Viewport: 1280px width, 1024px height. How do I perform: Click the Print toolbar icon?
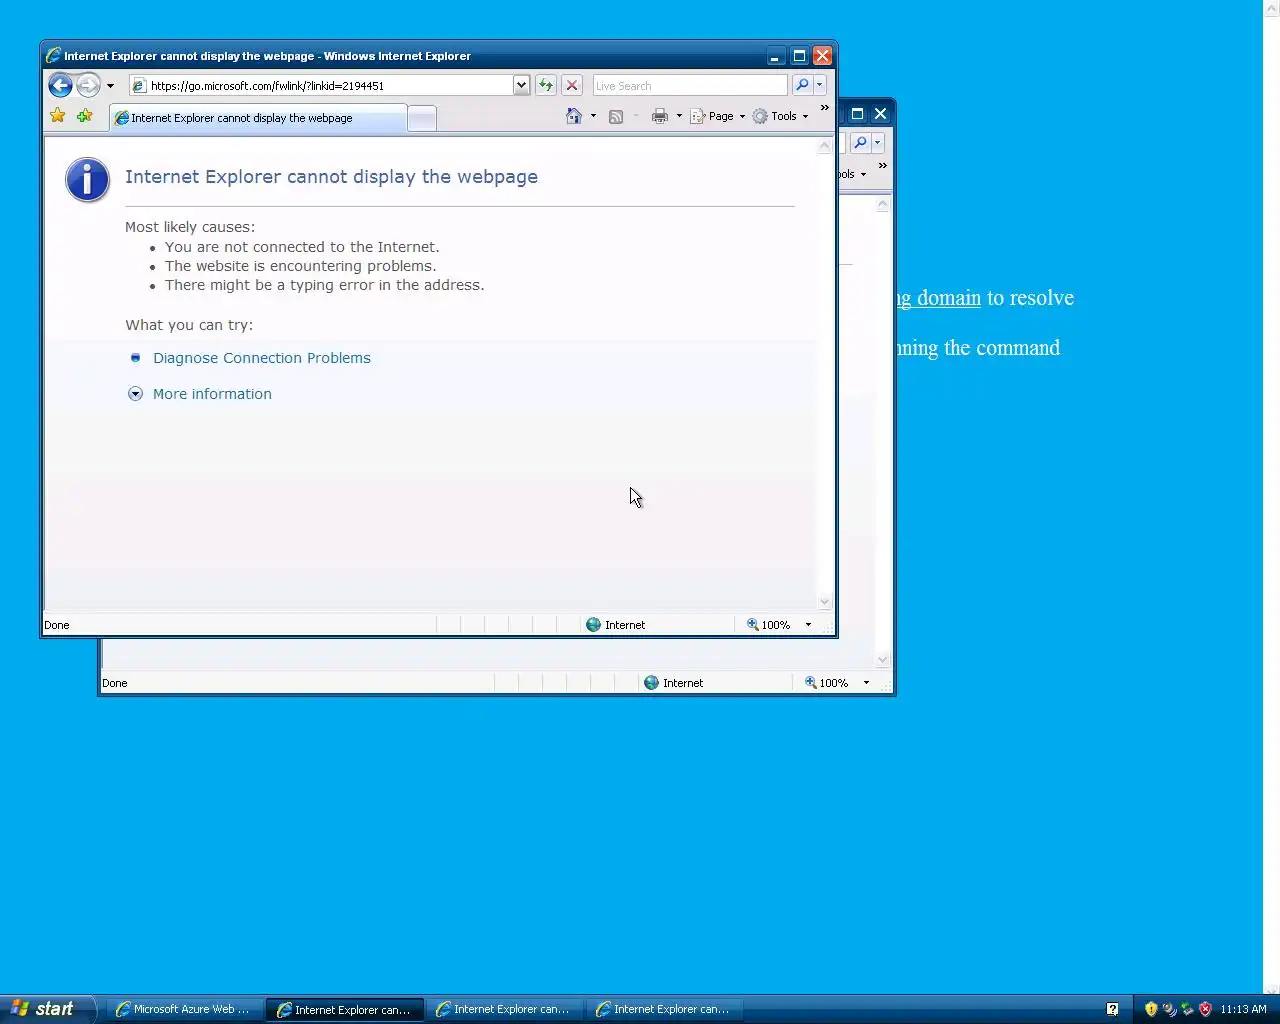[x=660, y=116]
